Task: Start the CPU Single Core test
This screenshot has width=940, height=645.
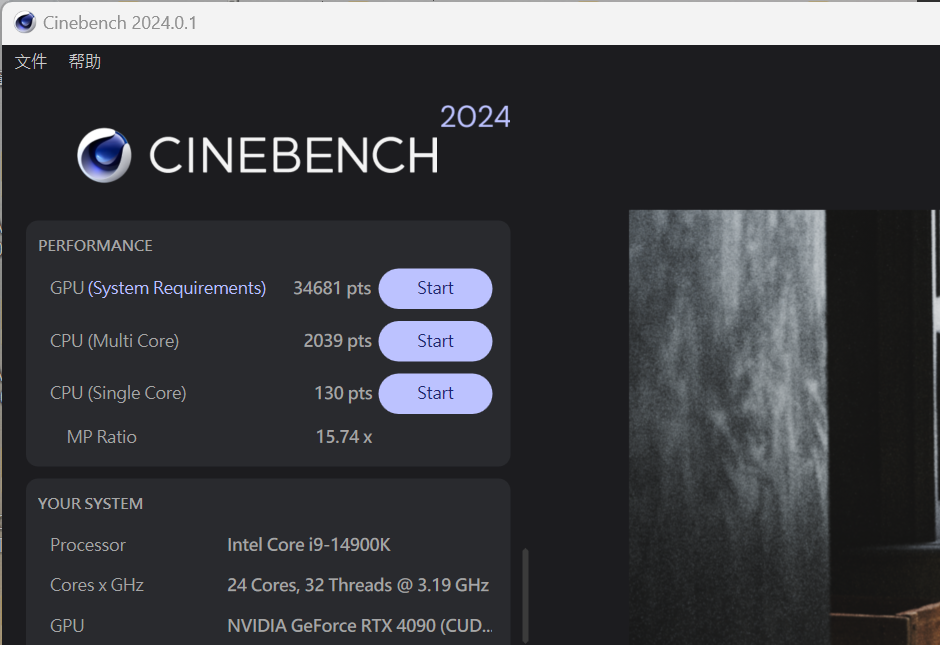Action: point(435,393)
